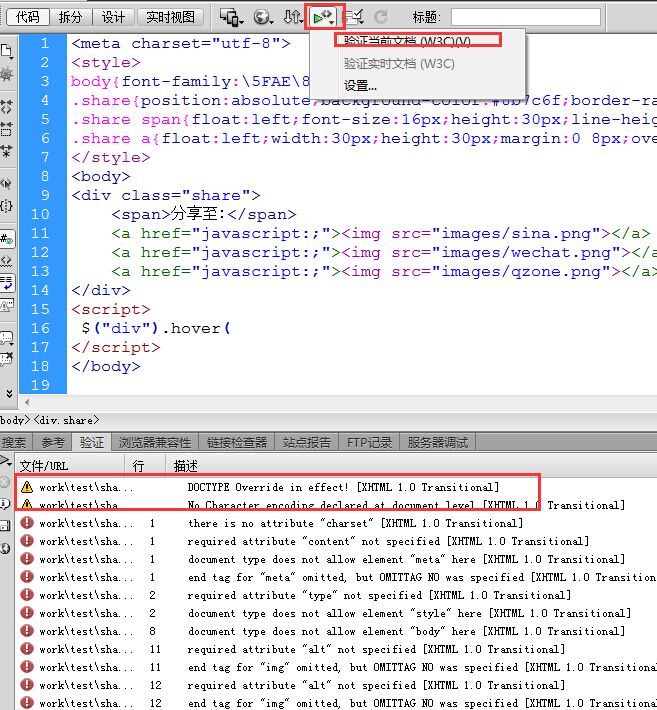The image size is (657, 710).
Task: Select the DOCTYPE Override in effect warning row
Action: [336, 487]
